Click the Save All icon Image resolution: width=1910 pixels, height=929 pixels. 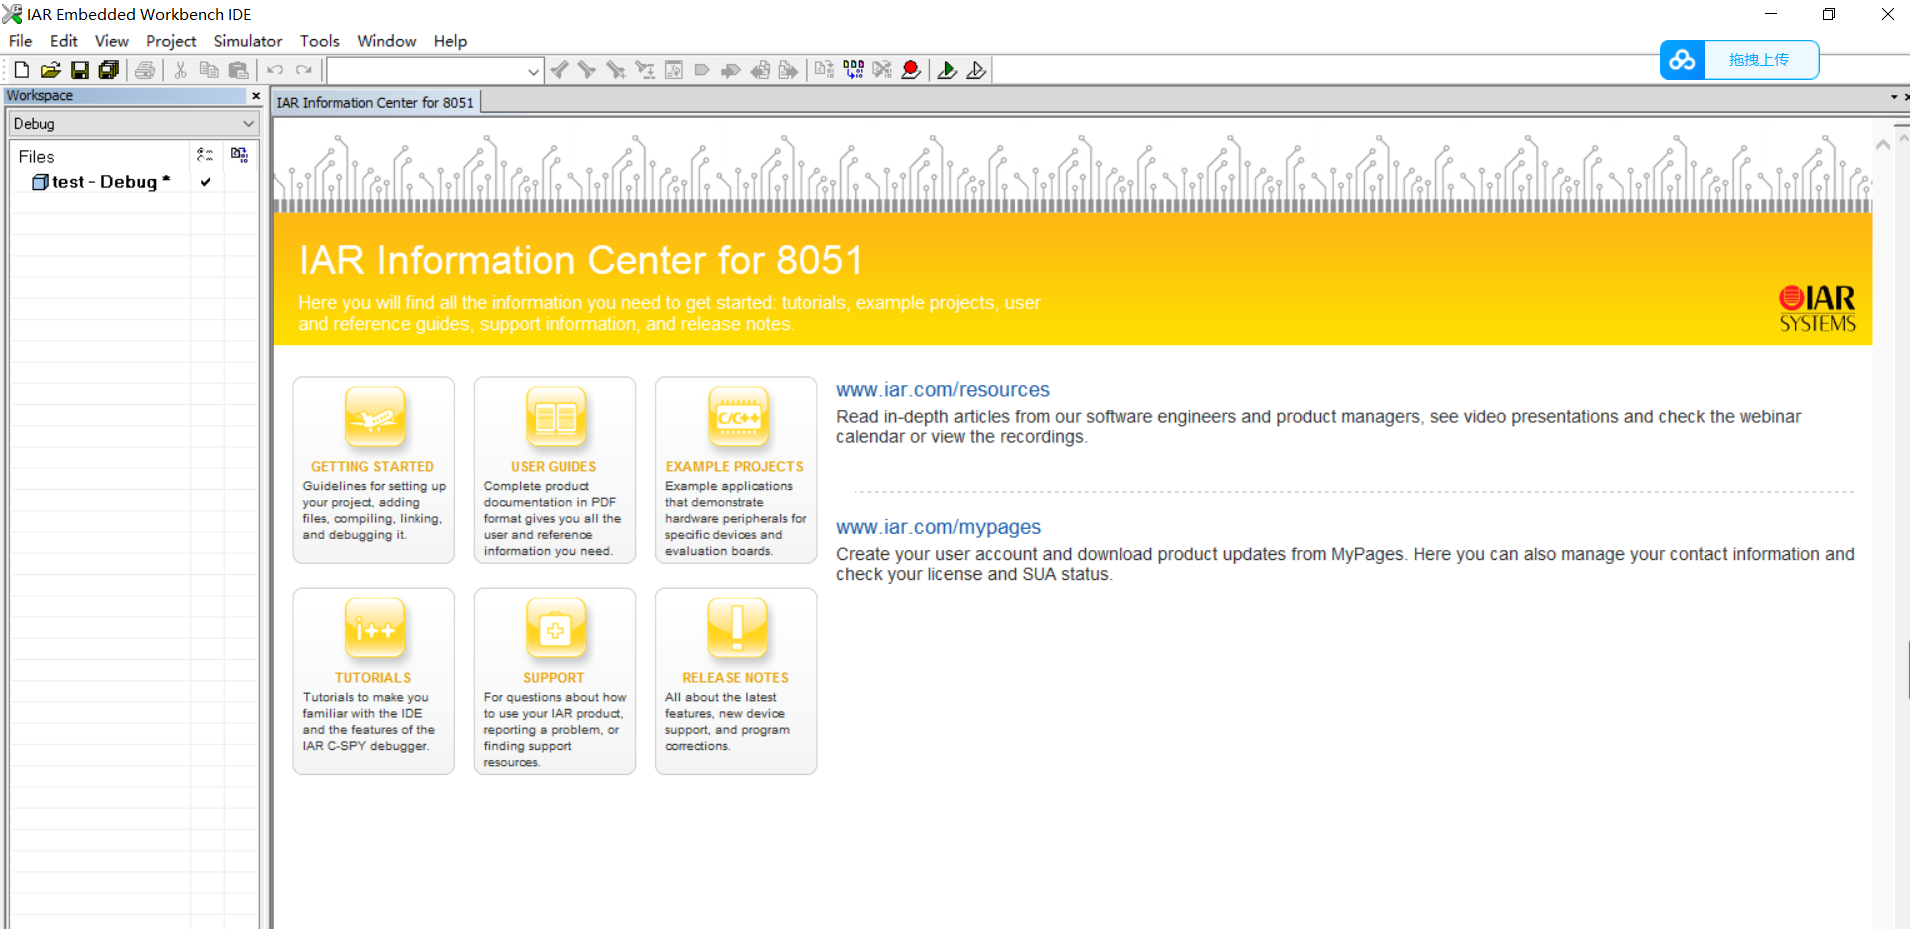click(108, 70)
